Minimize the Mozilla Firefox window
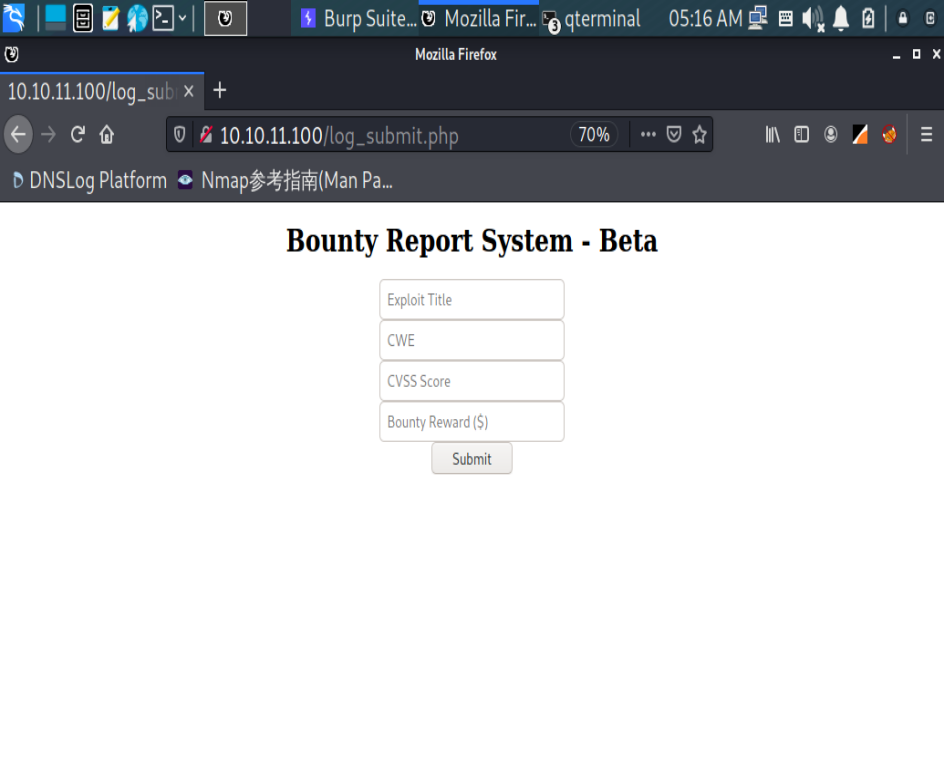This screenshot has height=776, width=944. coord(896,55)
